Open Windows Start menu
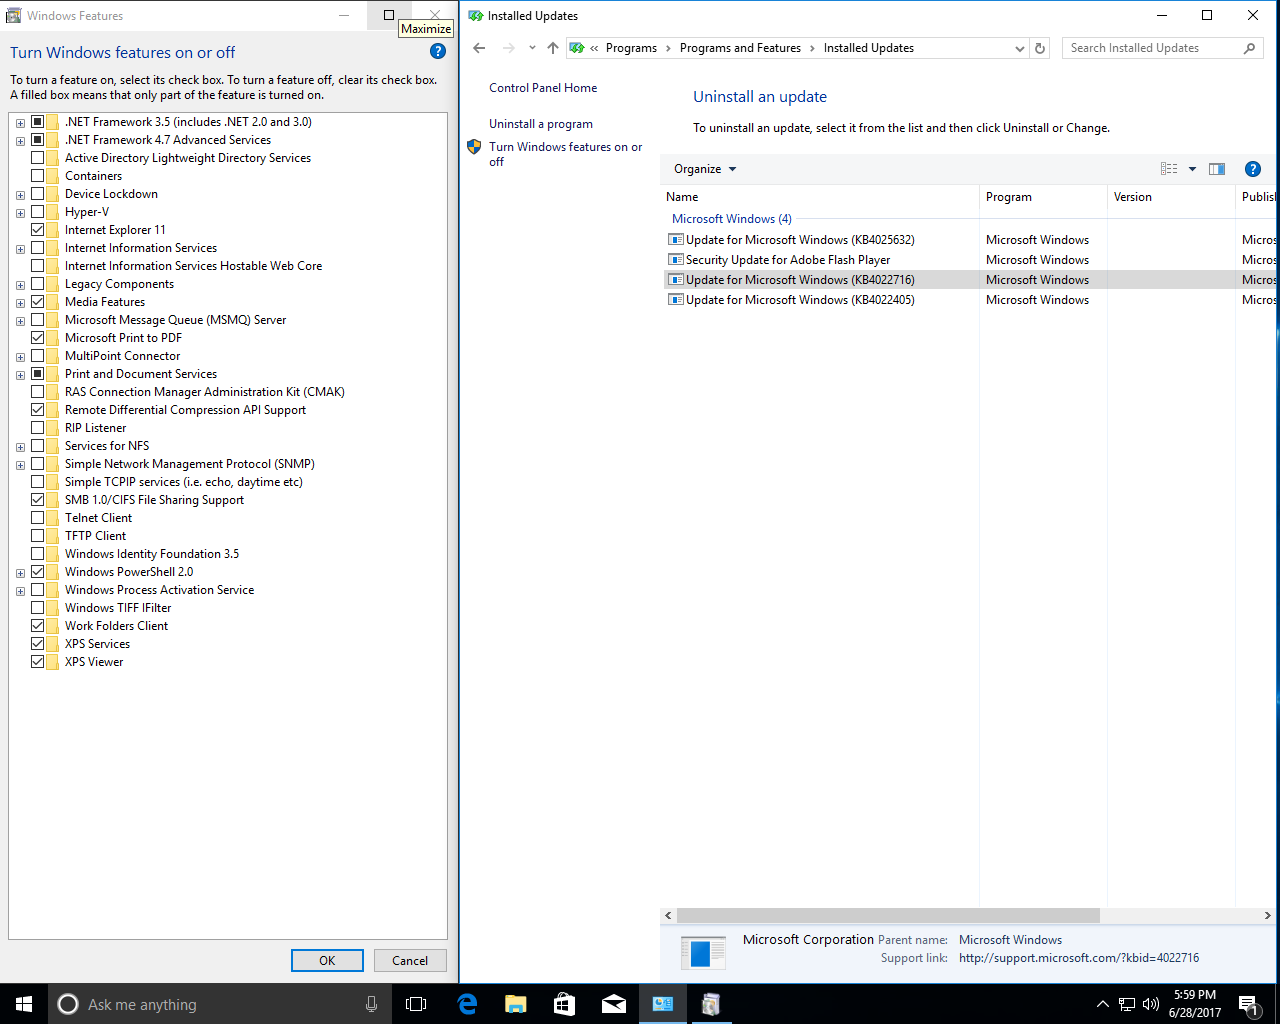Viewport: 1280px width, 1024px height. tap(24, 1004)
